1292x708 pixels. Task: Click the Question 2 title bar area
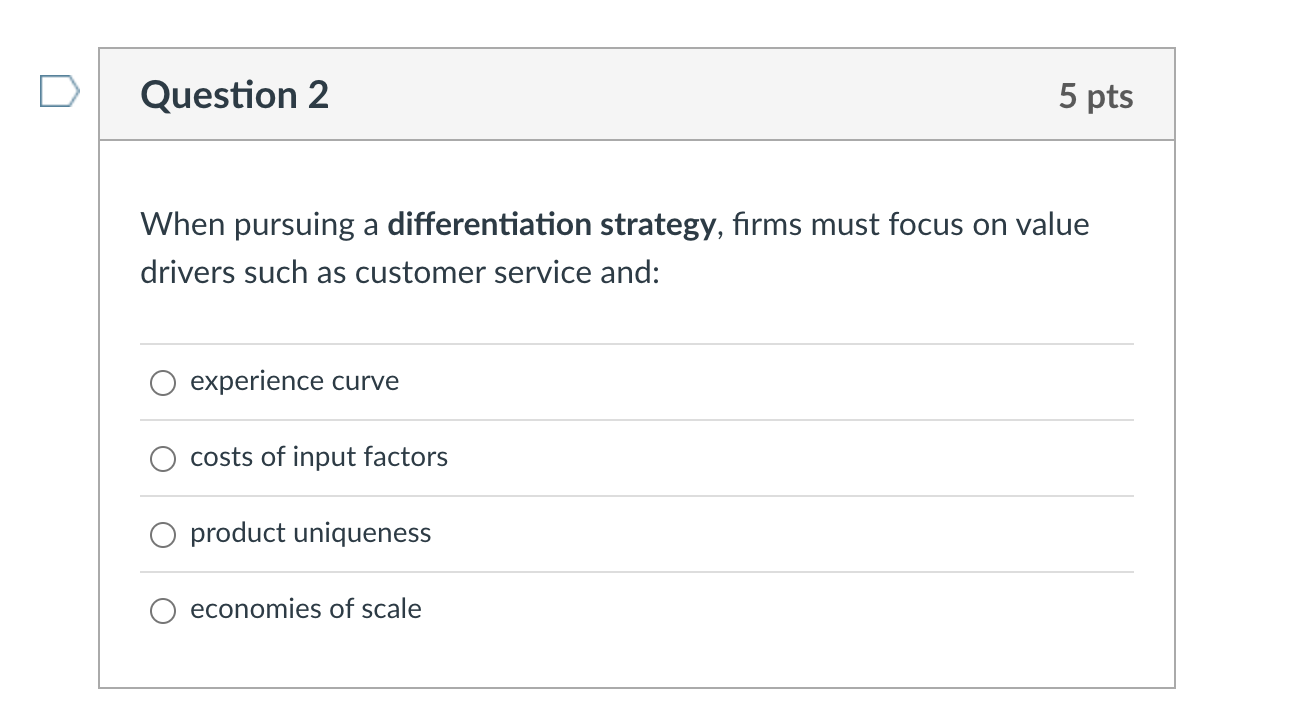click(x=637, y=94)
